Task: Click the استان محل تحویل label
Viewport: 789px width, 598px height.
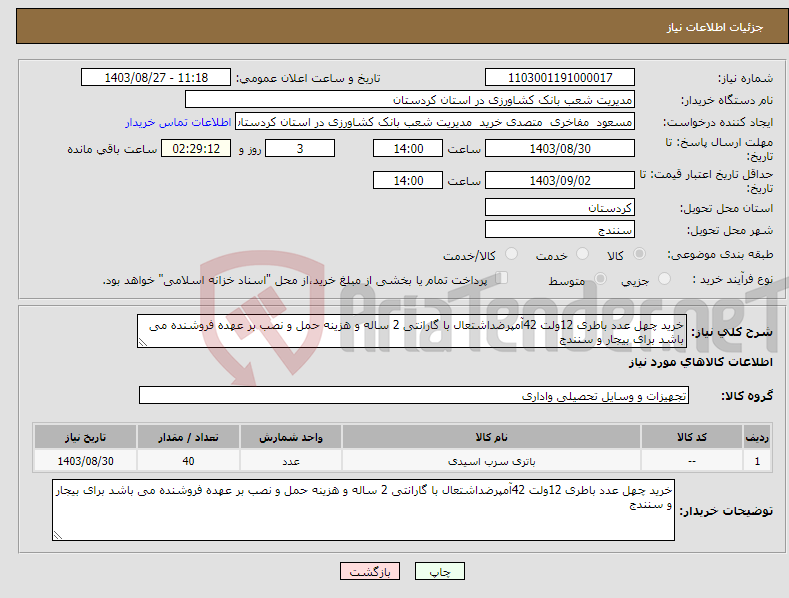Action: tap(726, 208)
